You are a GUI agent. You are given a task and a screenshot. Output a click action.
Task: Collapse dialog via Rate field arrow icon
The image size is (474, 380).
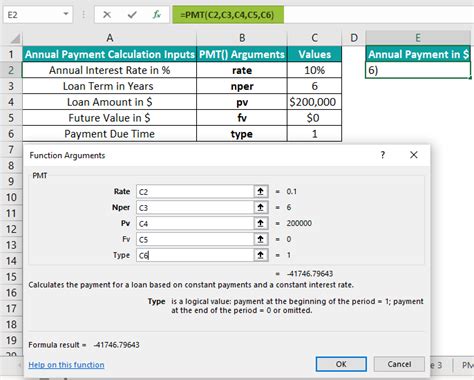[x=261, y=191]
